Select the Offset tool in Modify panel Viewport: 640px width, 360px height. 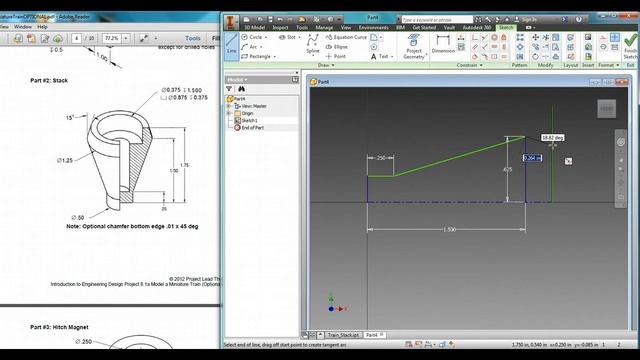pos(556,57)
